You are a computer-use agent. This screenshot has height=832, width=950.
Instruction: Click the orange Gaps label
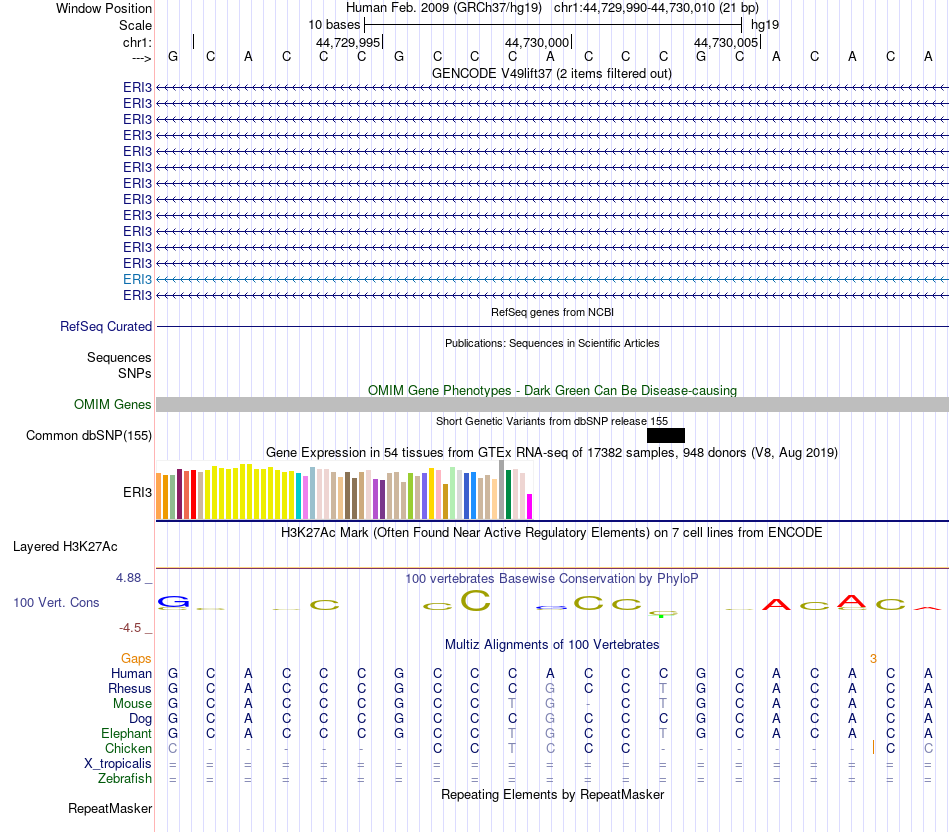click(136, 659)
